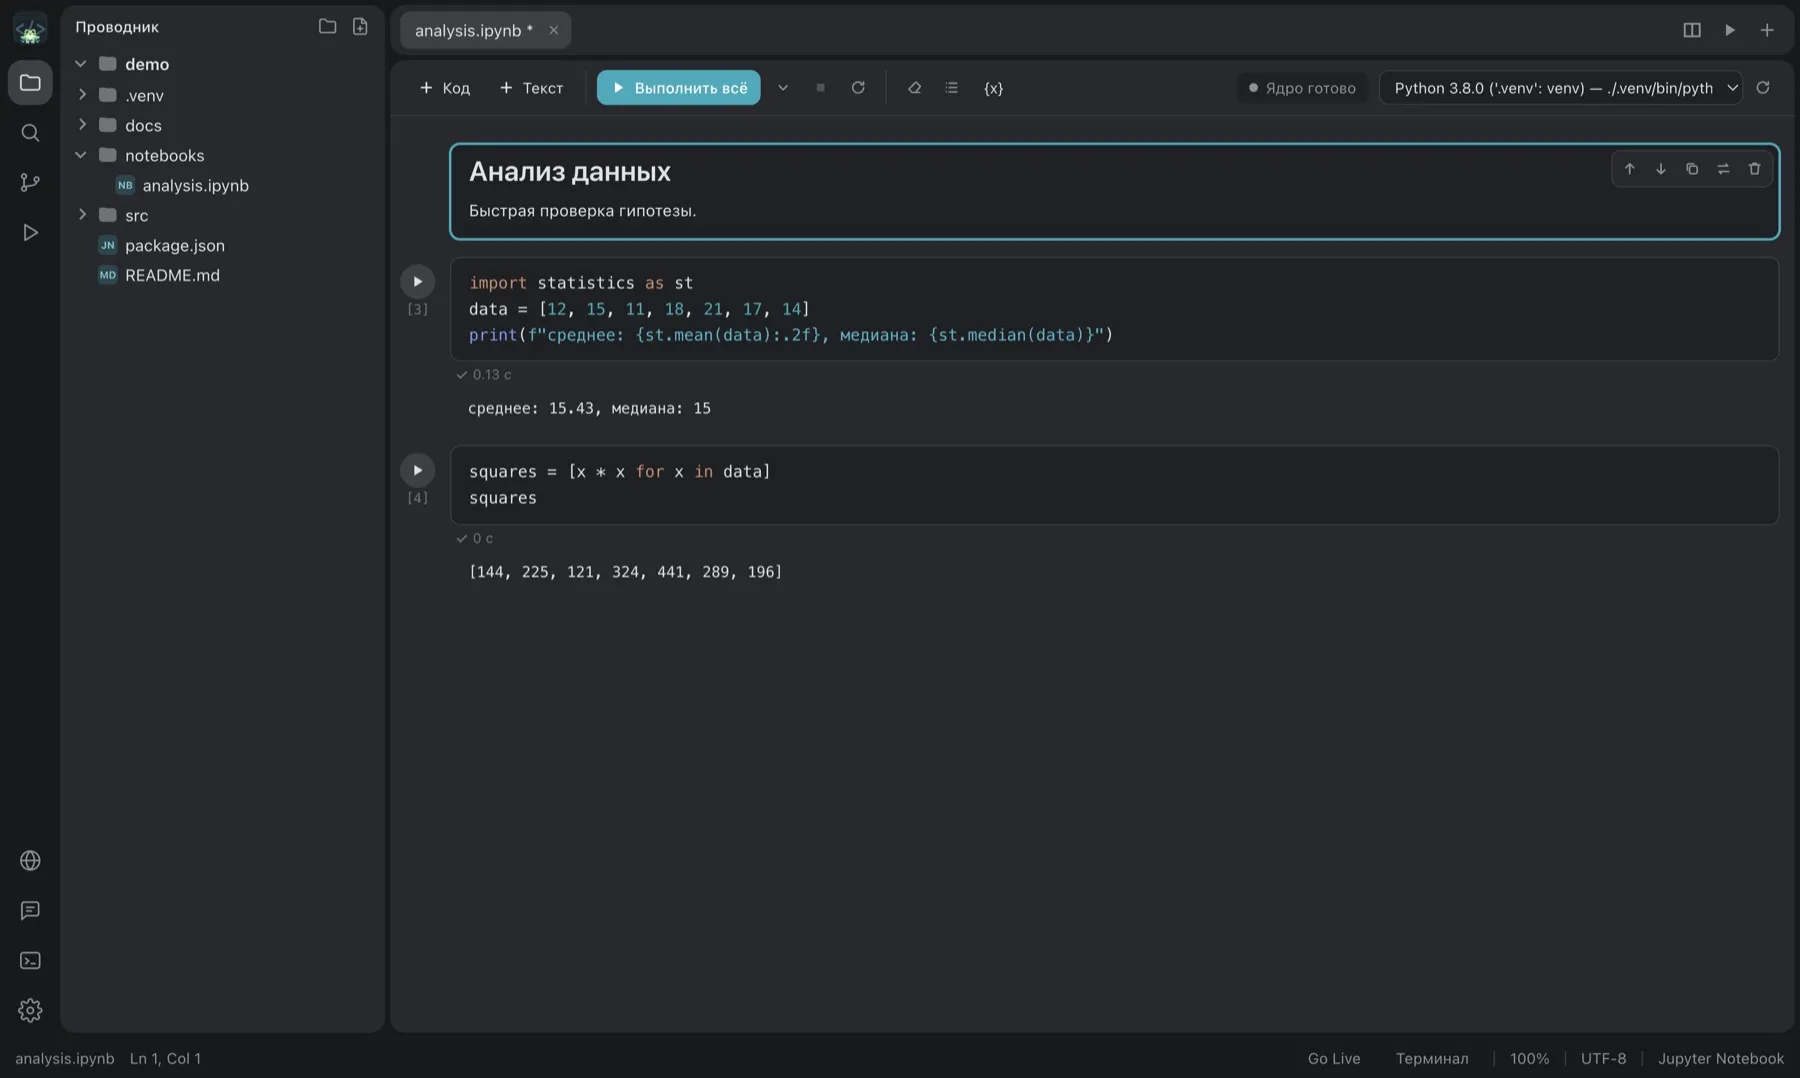The image size is (1800, 1078).
Task: Restart the kernel from notebook toolbar
Action: coord(858,88)
